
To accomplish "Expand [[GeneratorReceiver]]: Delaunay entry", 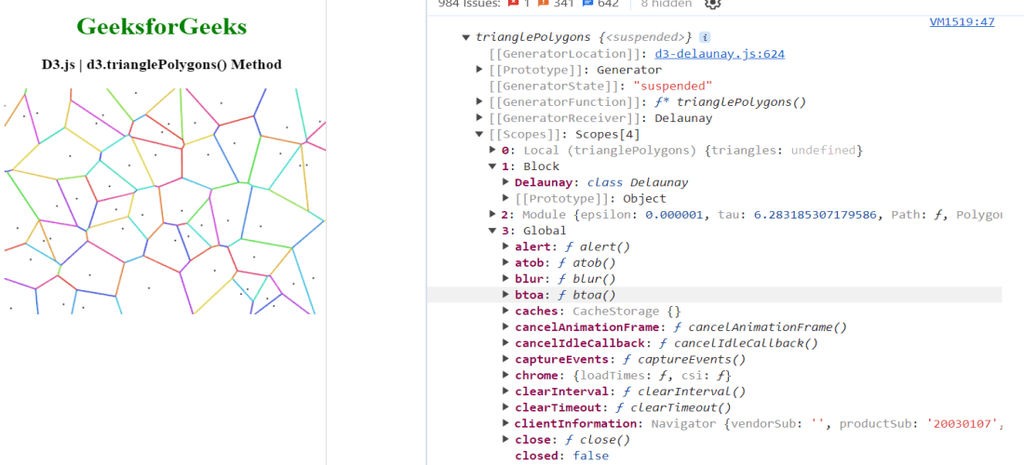I will [x=480, y=118].
